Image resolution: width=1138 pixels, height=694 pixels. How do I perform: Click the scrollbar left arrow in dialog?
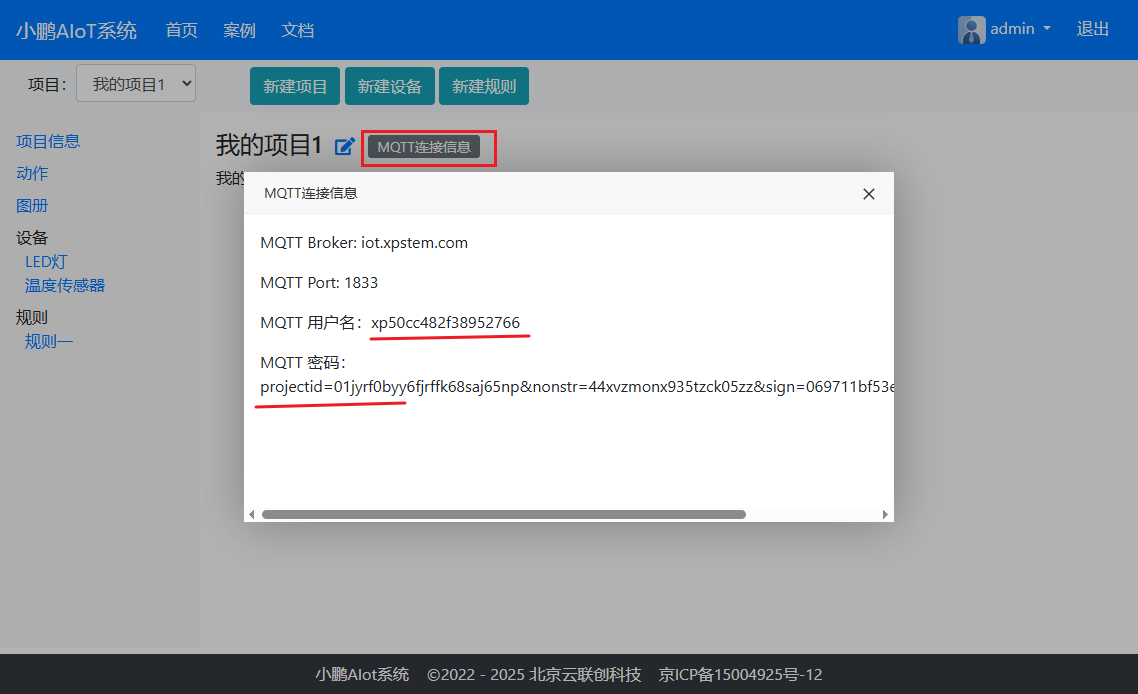click(252, 515)
